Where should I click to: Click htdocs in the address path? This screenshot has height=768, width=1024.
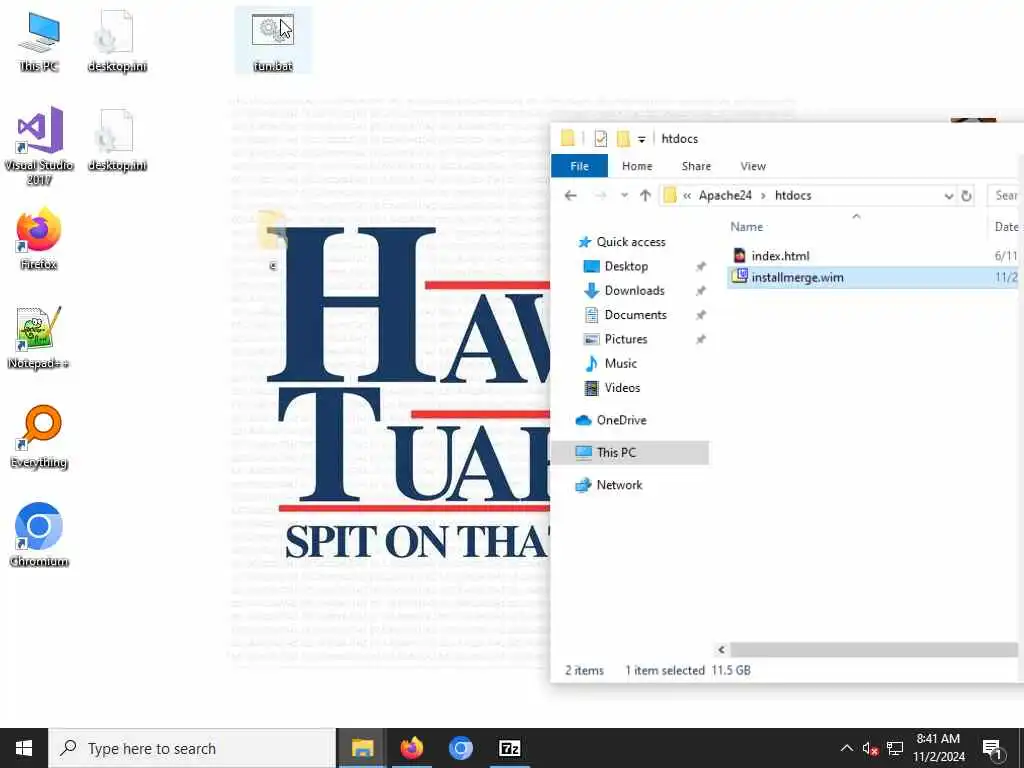point(793,195)
